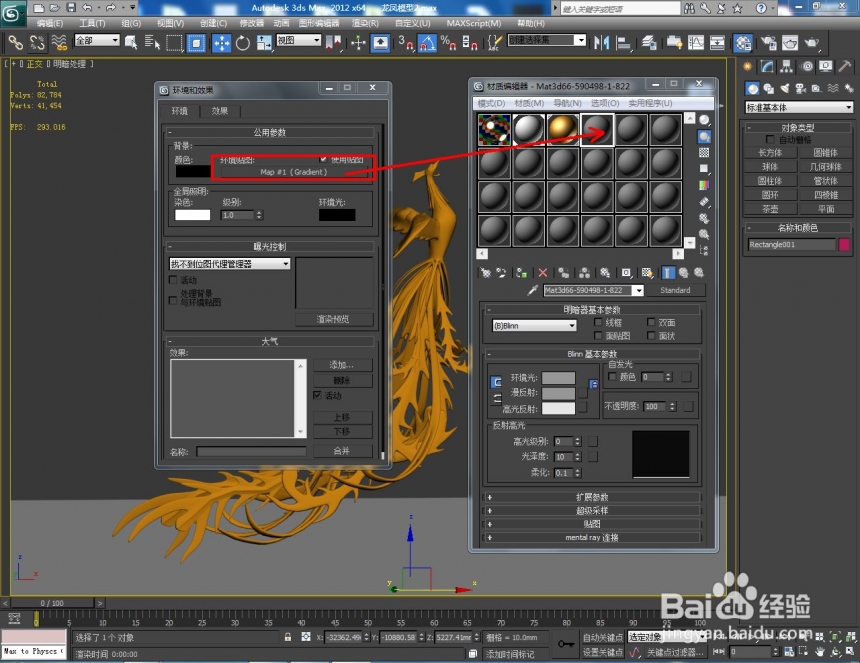
Task: Open Rectangle001 object color swatch
Action: coord(844,245)
